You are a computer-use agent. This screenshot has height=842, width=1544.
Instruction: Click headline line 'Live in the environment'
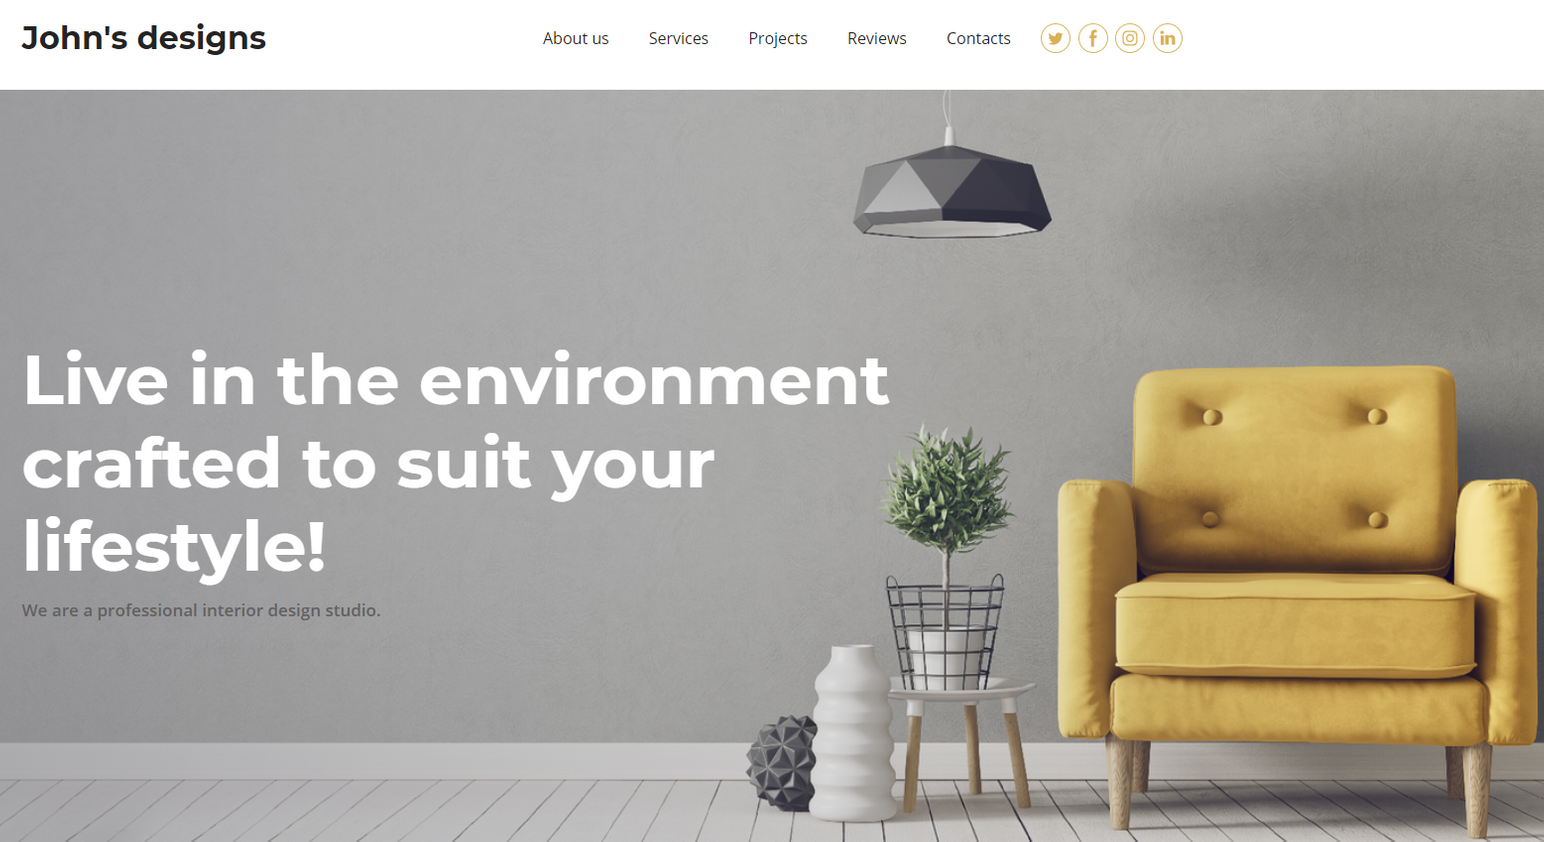455,380
